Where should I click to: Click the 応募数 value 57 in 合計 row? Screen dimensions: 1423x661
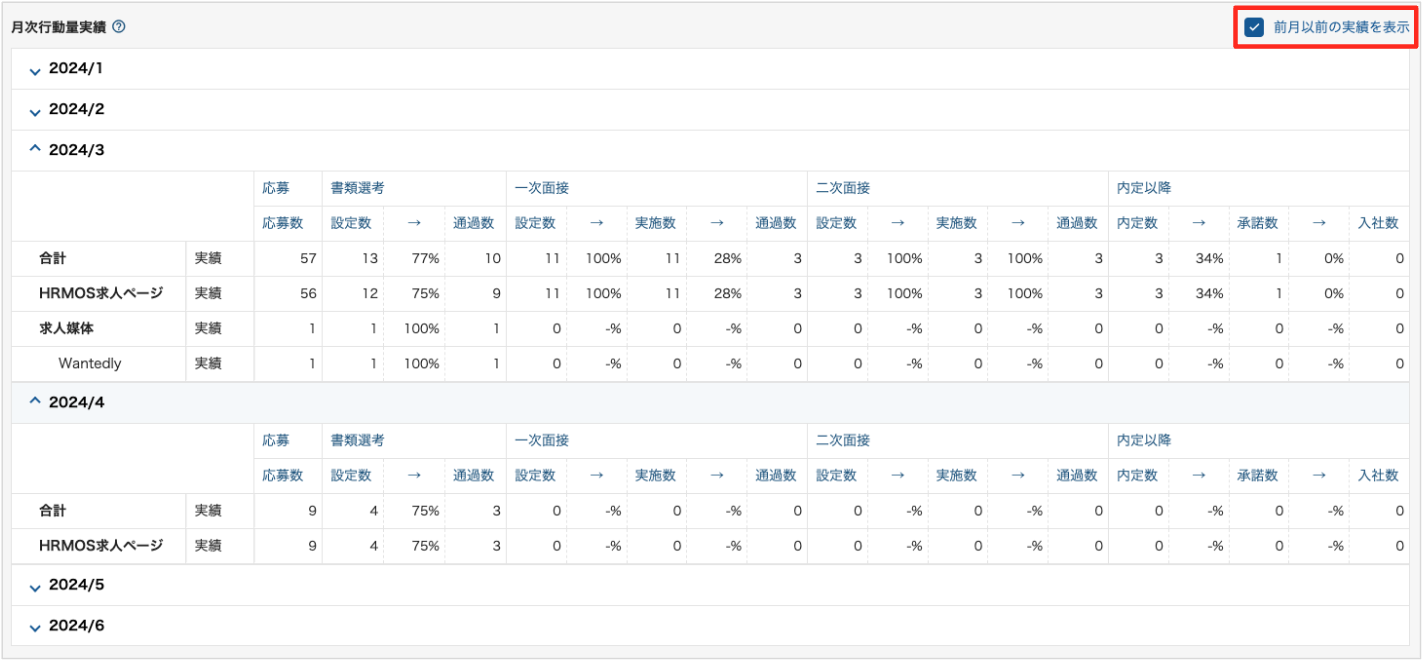(x=307, y=259)
